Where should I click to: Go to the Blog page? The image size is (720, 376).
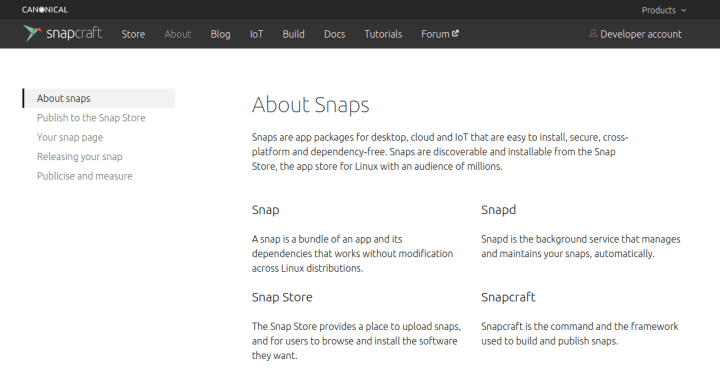[220, 34]
